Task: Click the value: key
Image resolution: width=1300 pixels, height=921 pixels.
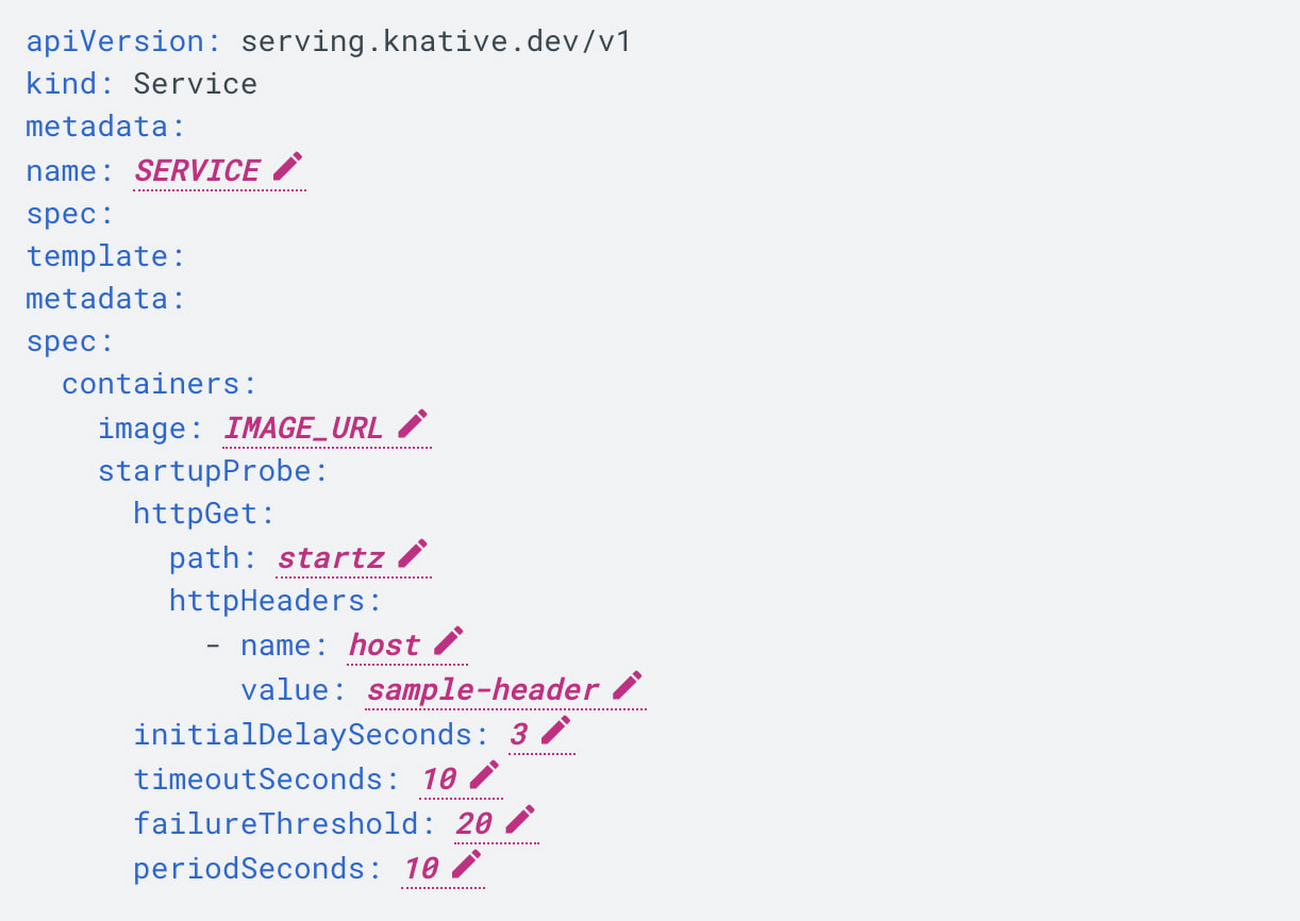Action: [x=293, y=690]
